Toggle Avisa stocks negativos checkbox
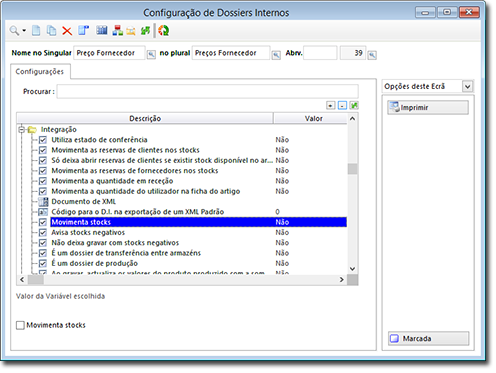 pos(43,232)
